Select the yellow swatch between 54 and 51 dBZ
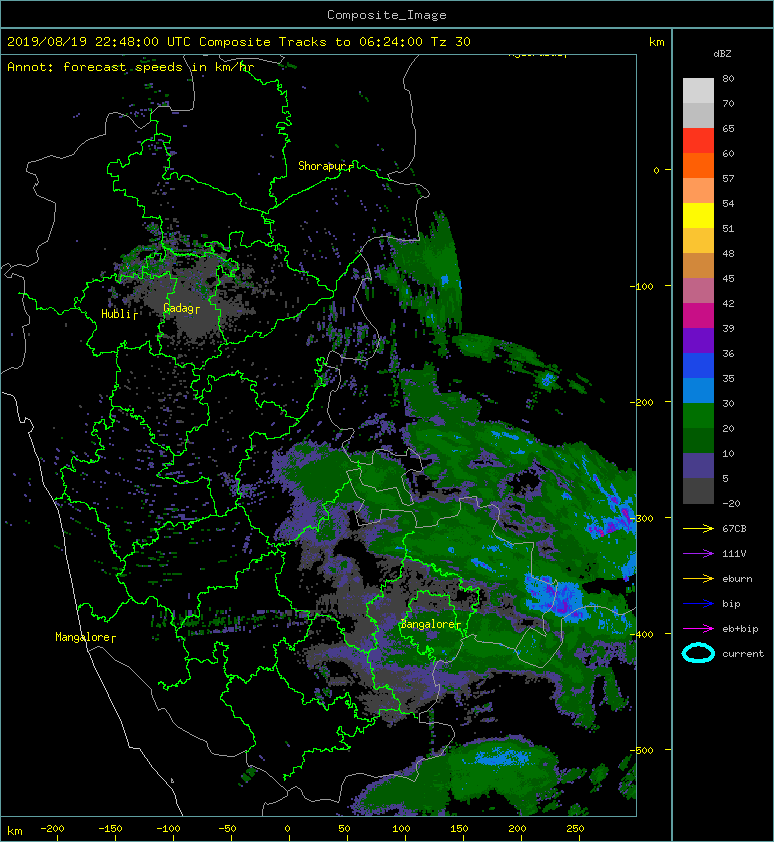774x842 pixels. [x=698, y=215]
